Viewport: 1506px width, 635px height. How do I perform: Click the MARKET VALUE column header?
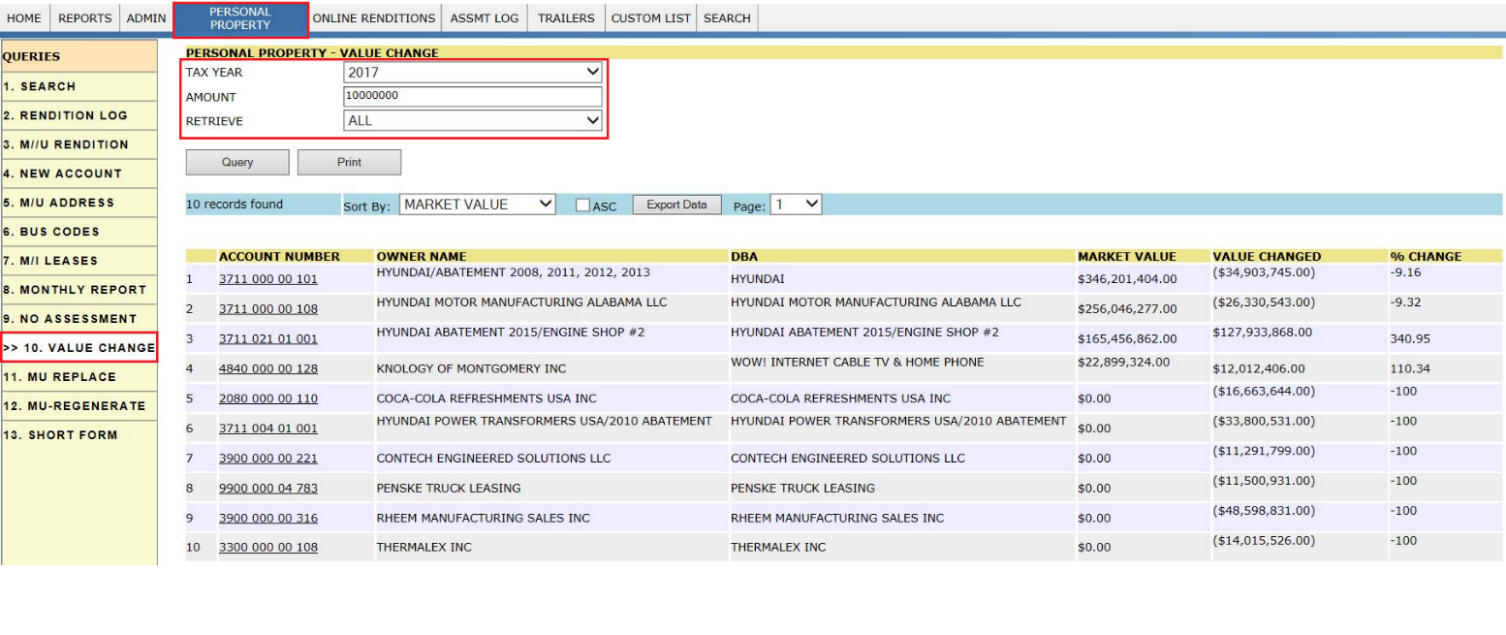tap(1127, 256)
